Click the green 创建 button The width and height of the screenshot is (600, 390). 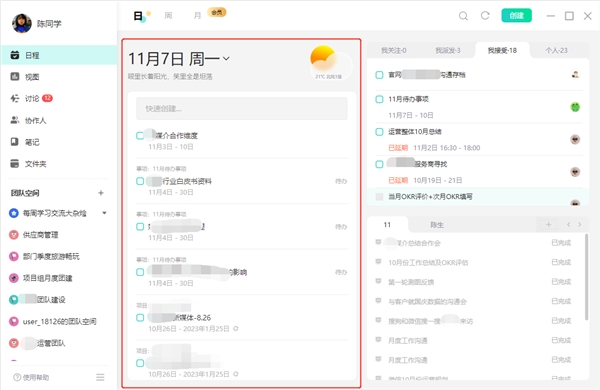point(517,16)
